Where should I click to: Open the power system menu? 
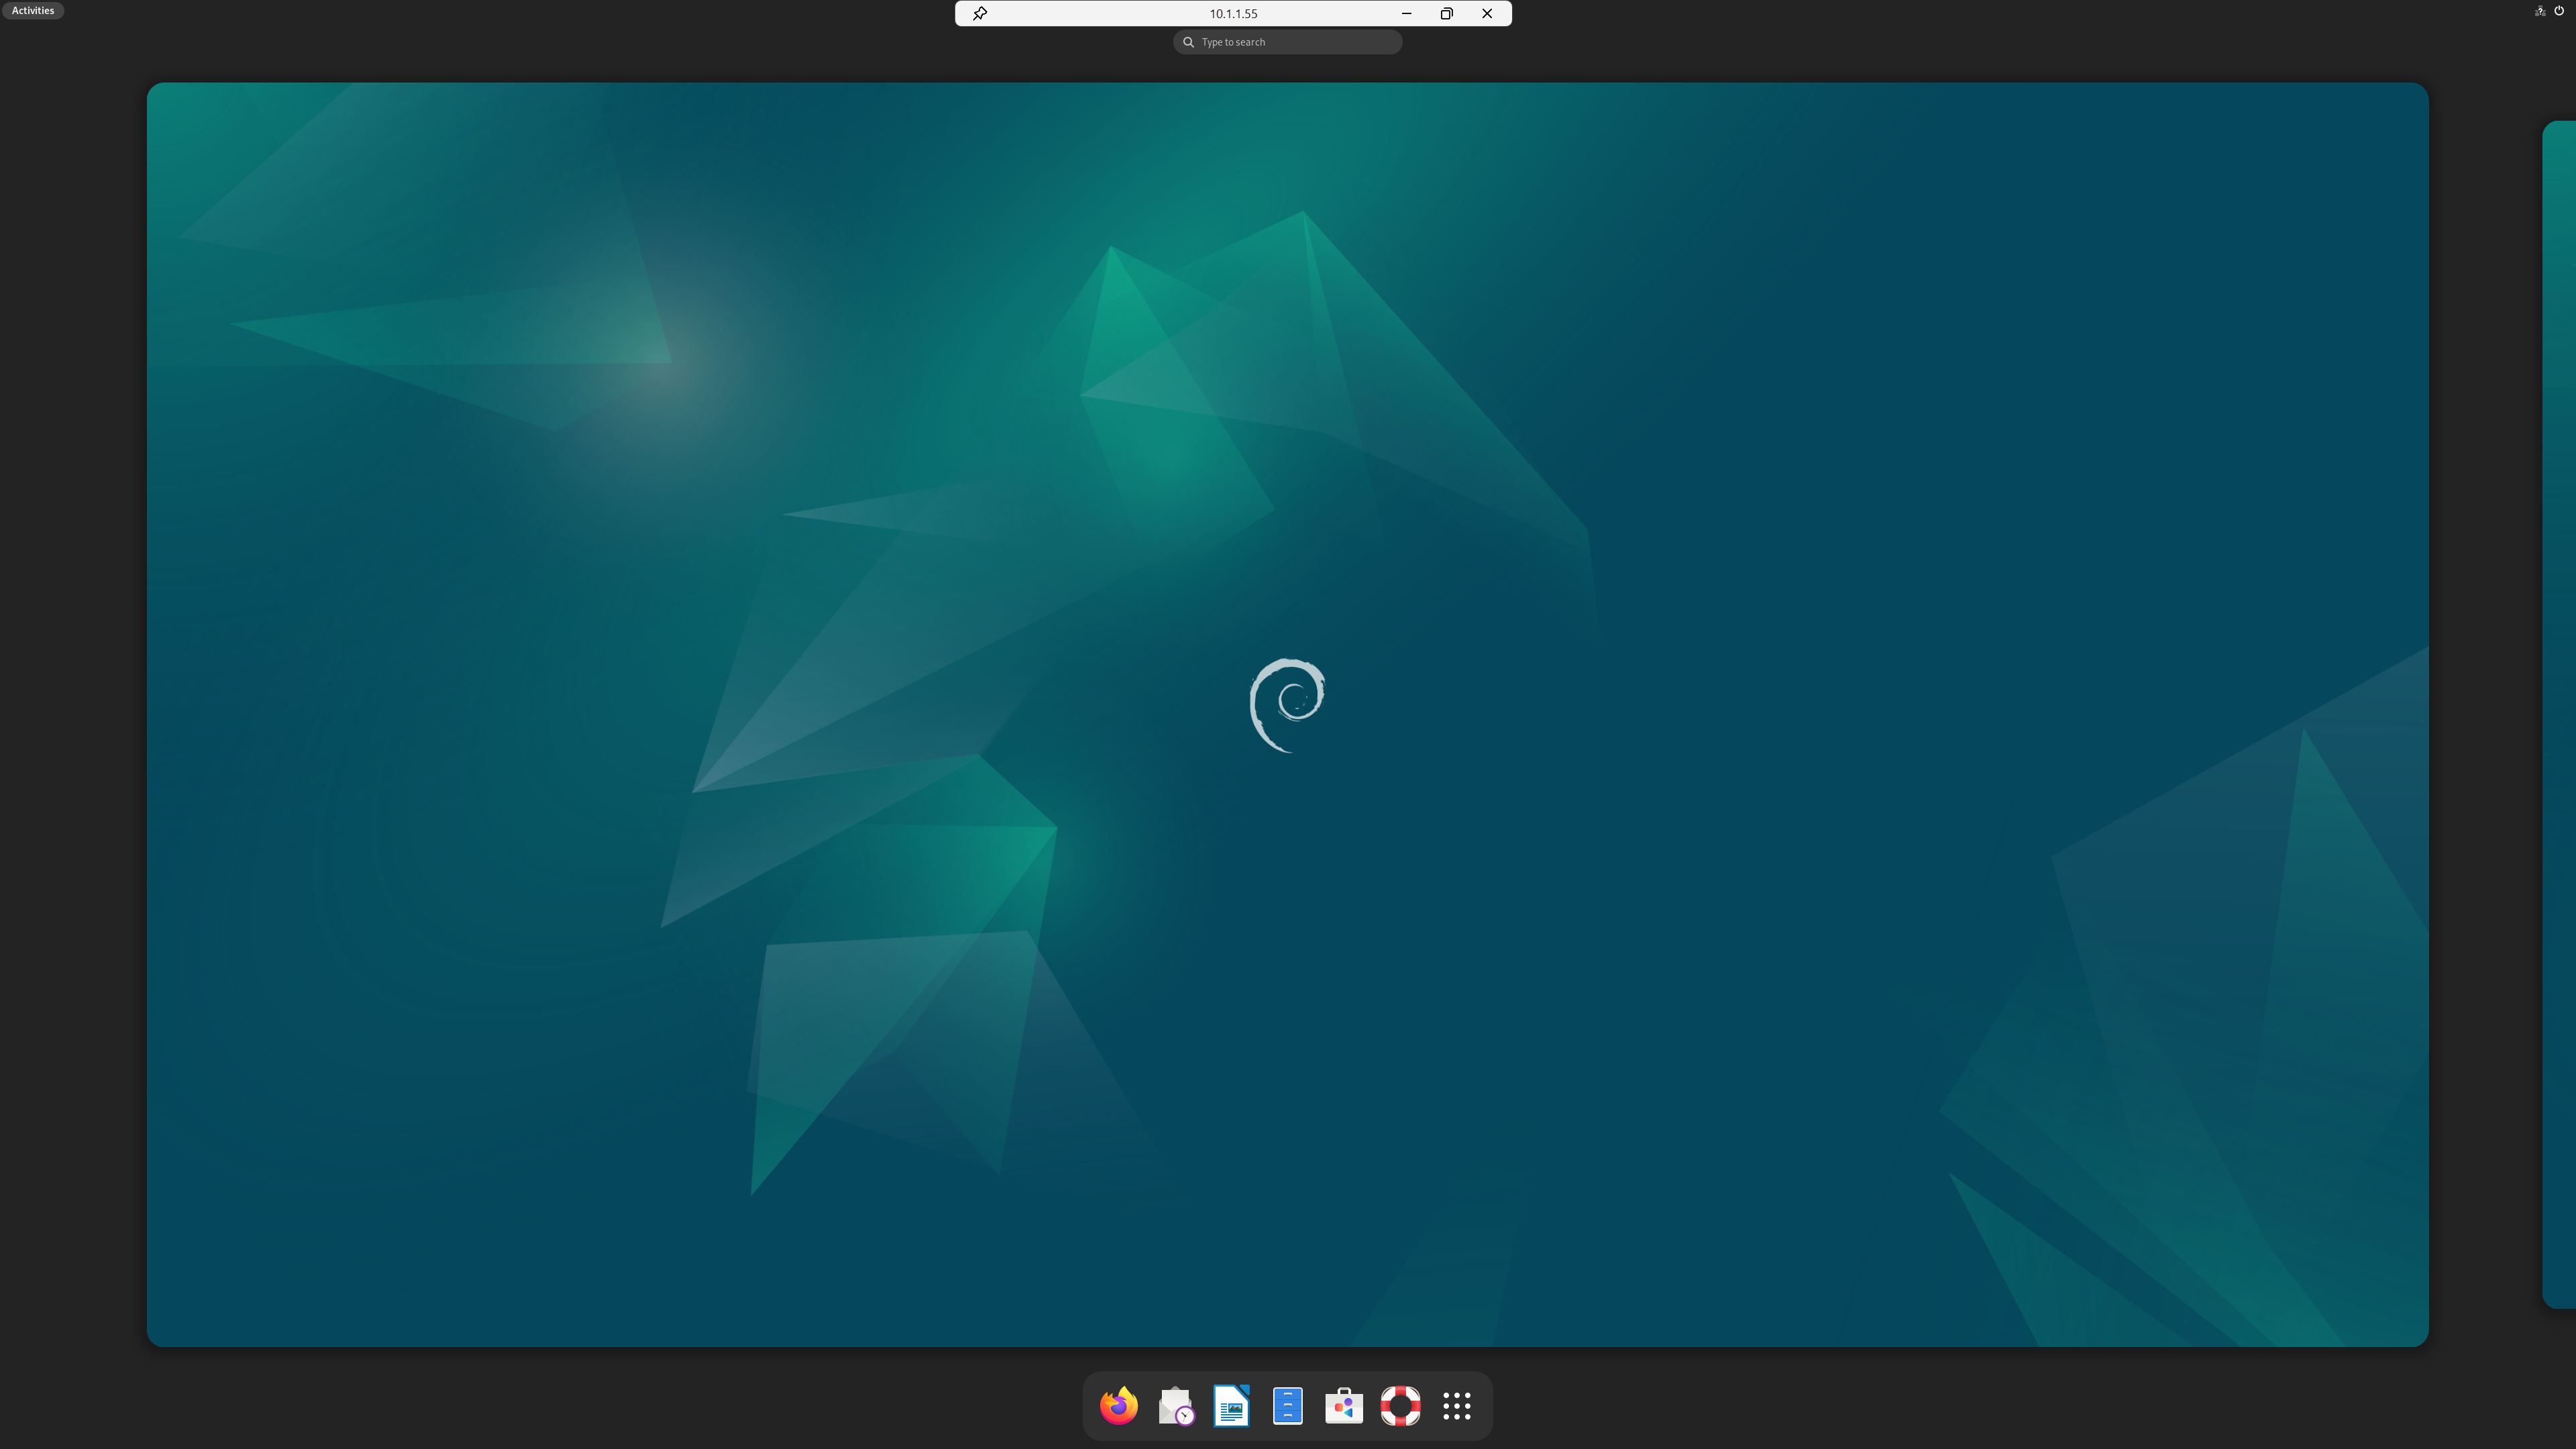[2559, 11]
